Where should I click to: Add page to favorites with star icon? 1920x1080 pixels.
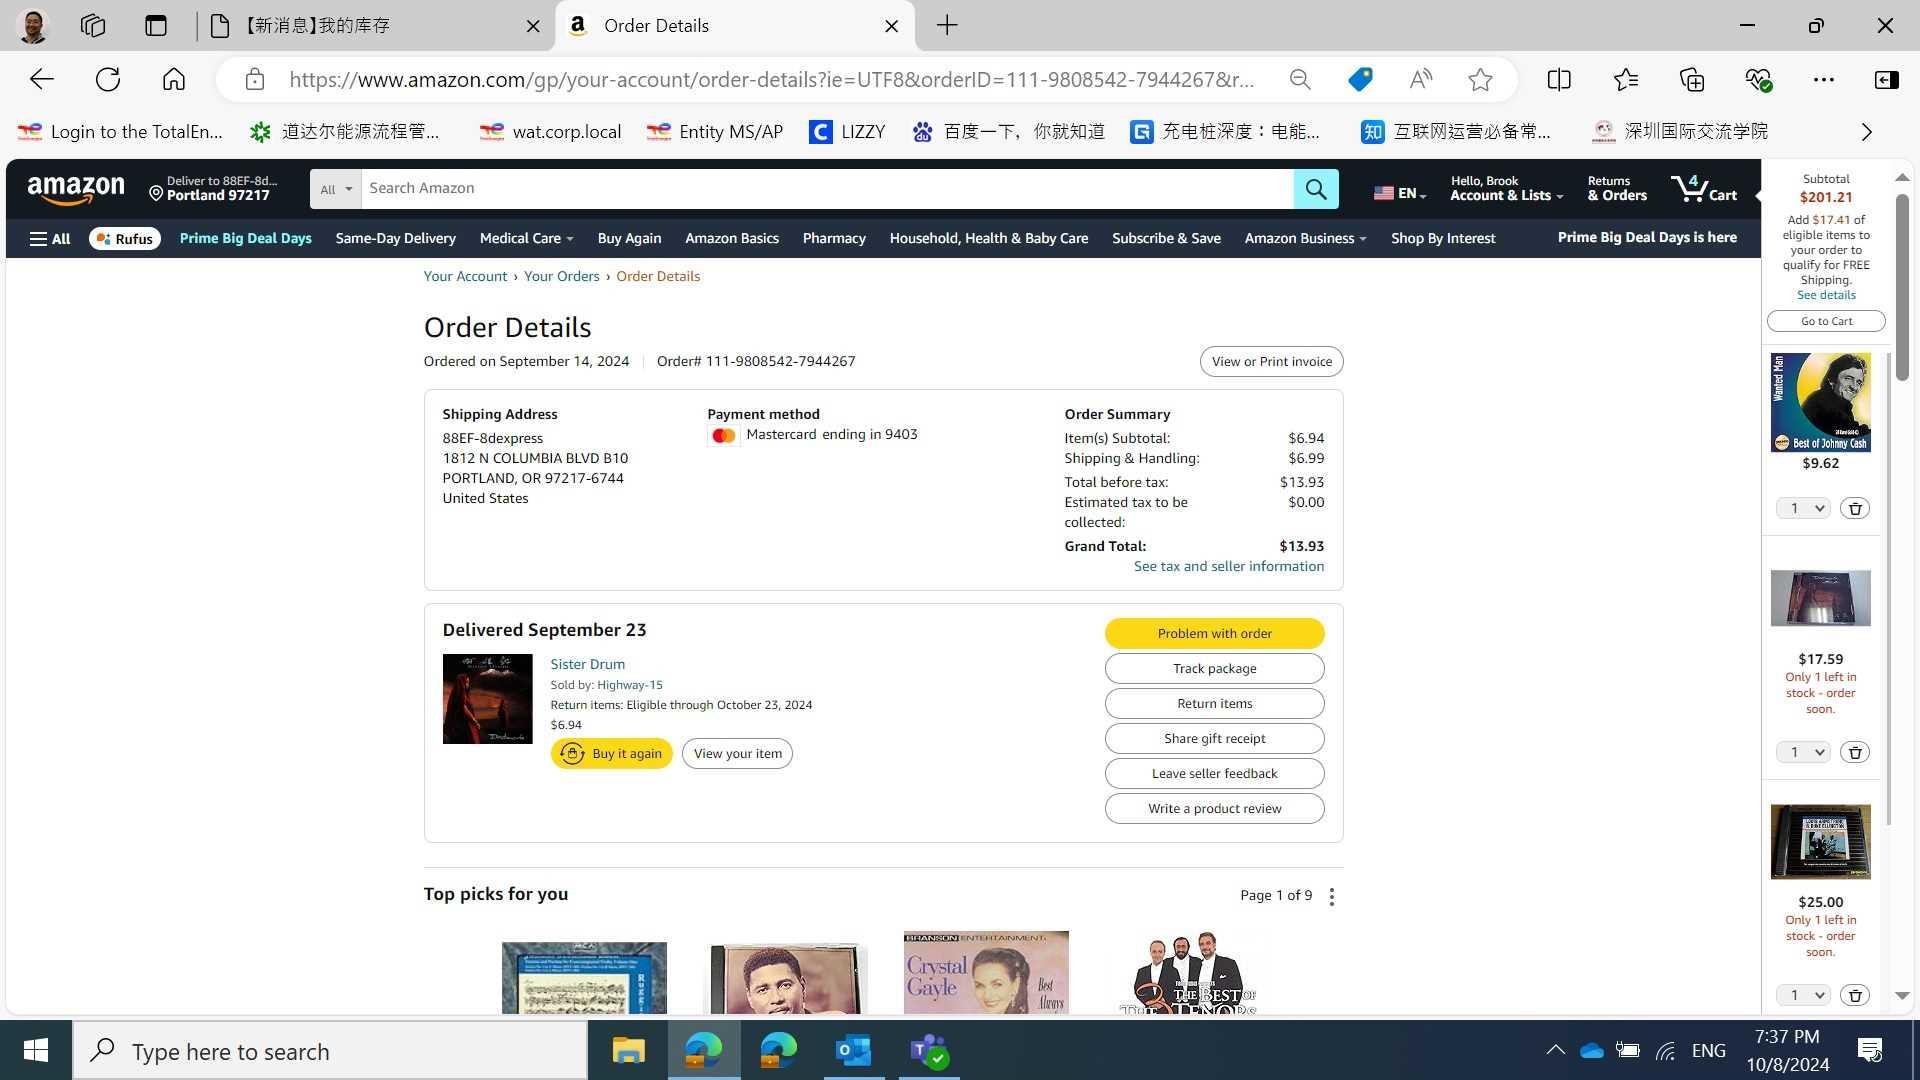[1480, 80]
